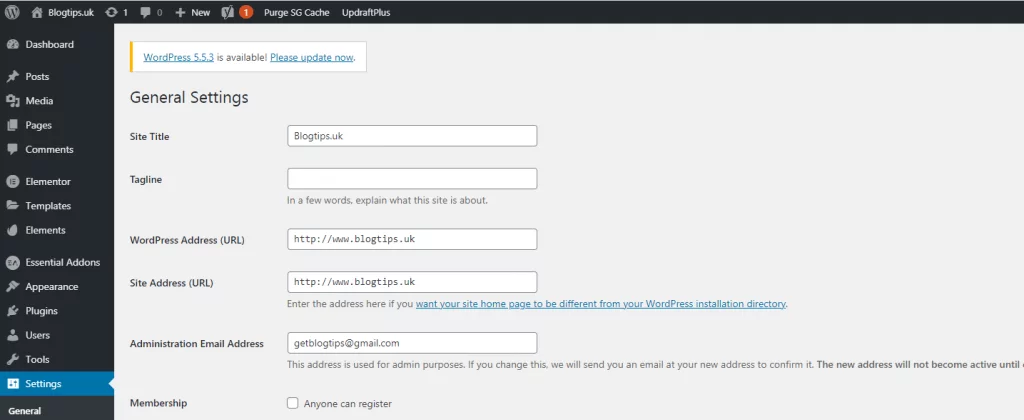Click the Plugins plug icon

click(x=12, y=311)
